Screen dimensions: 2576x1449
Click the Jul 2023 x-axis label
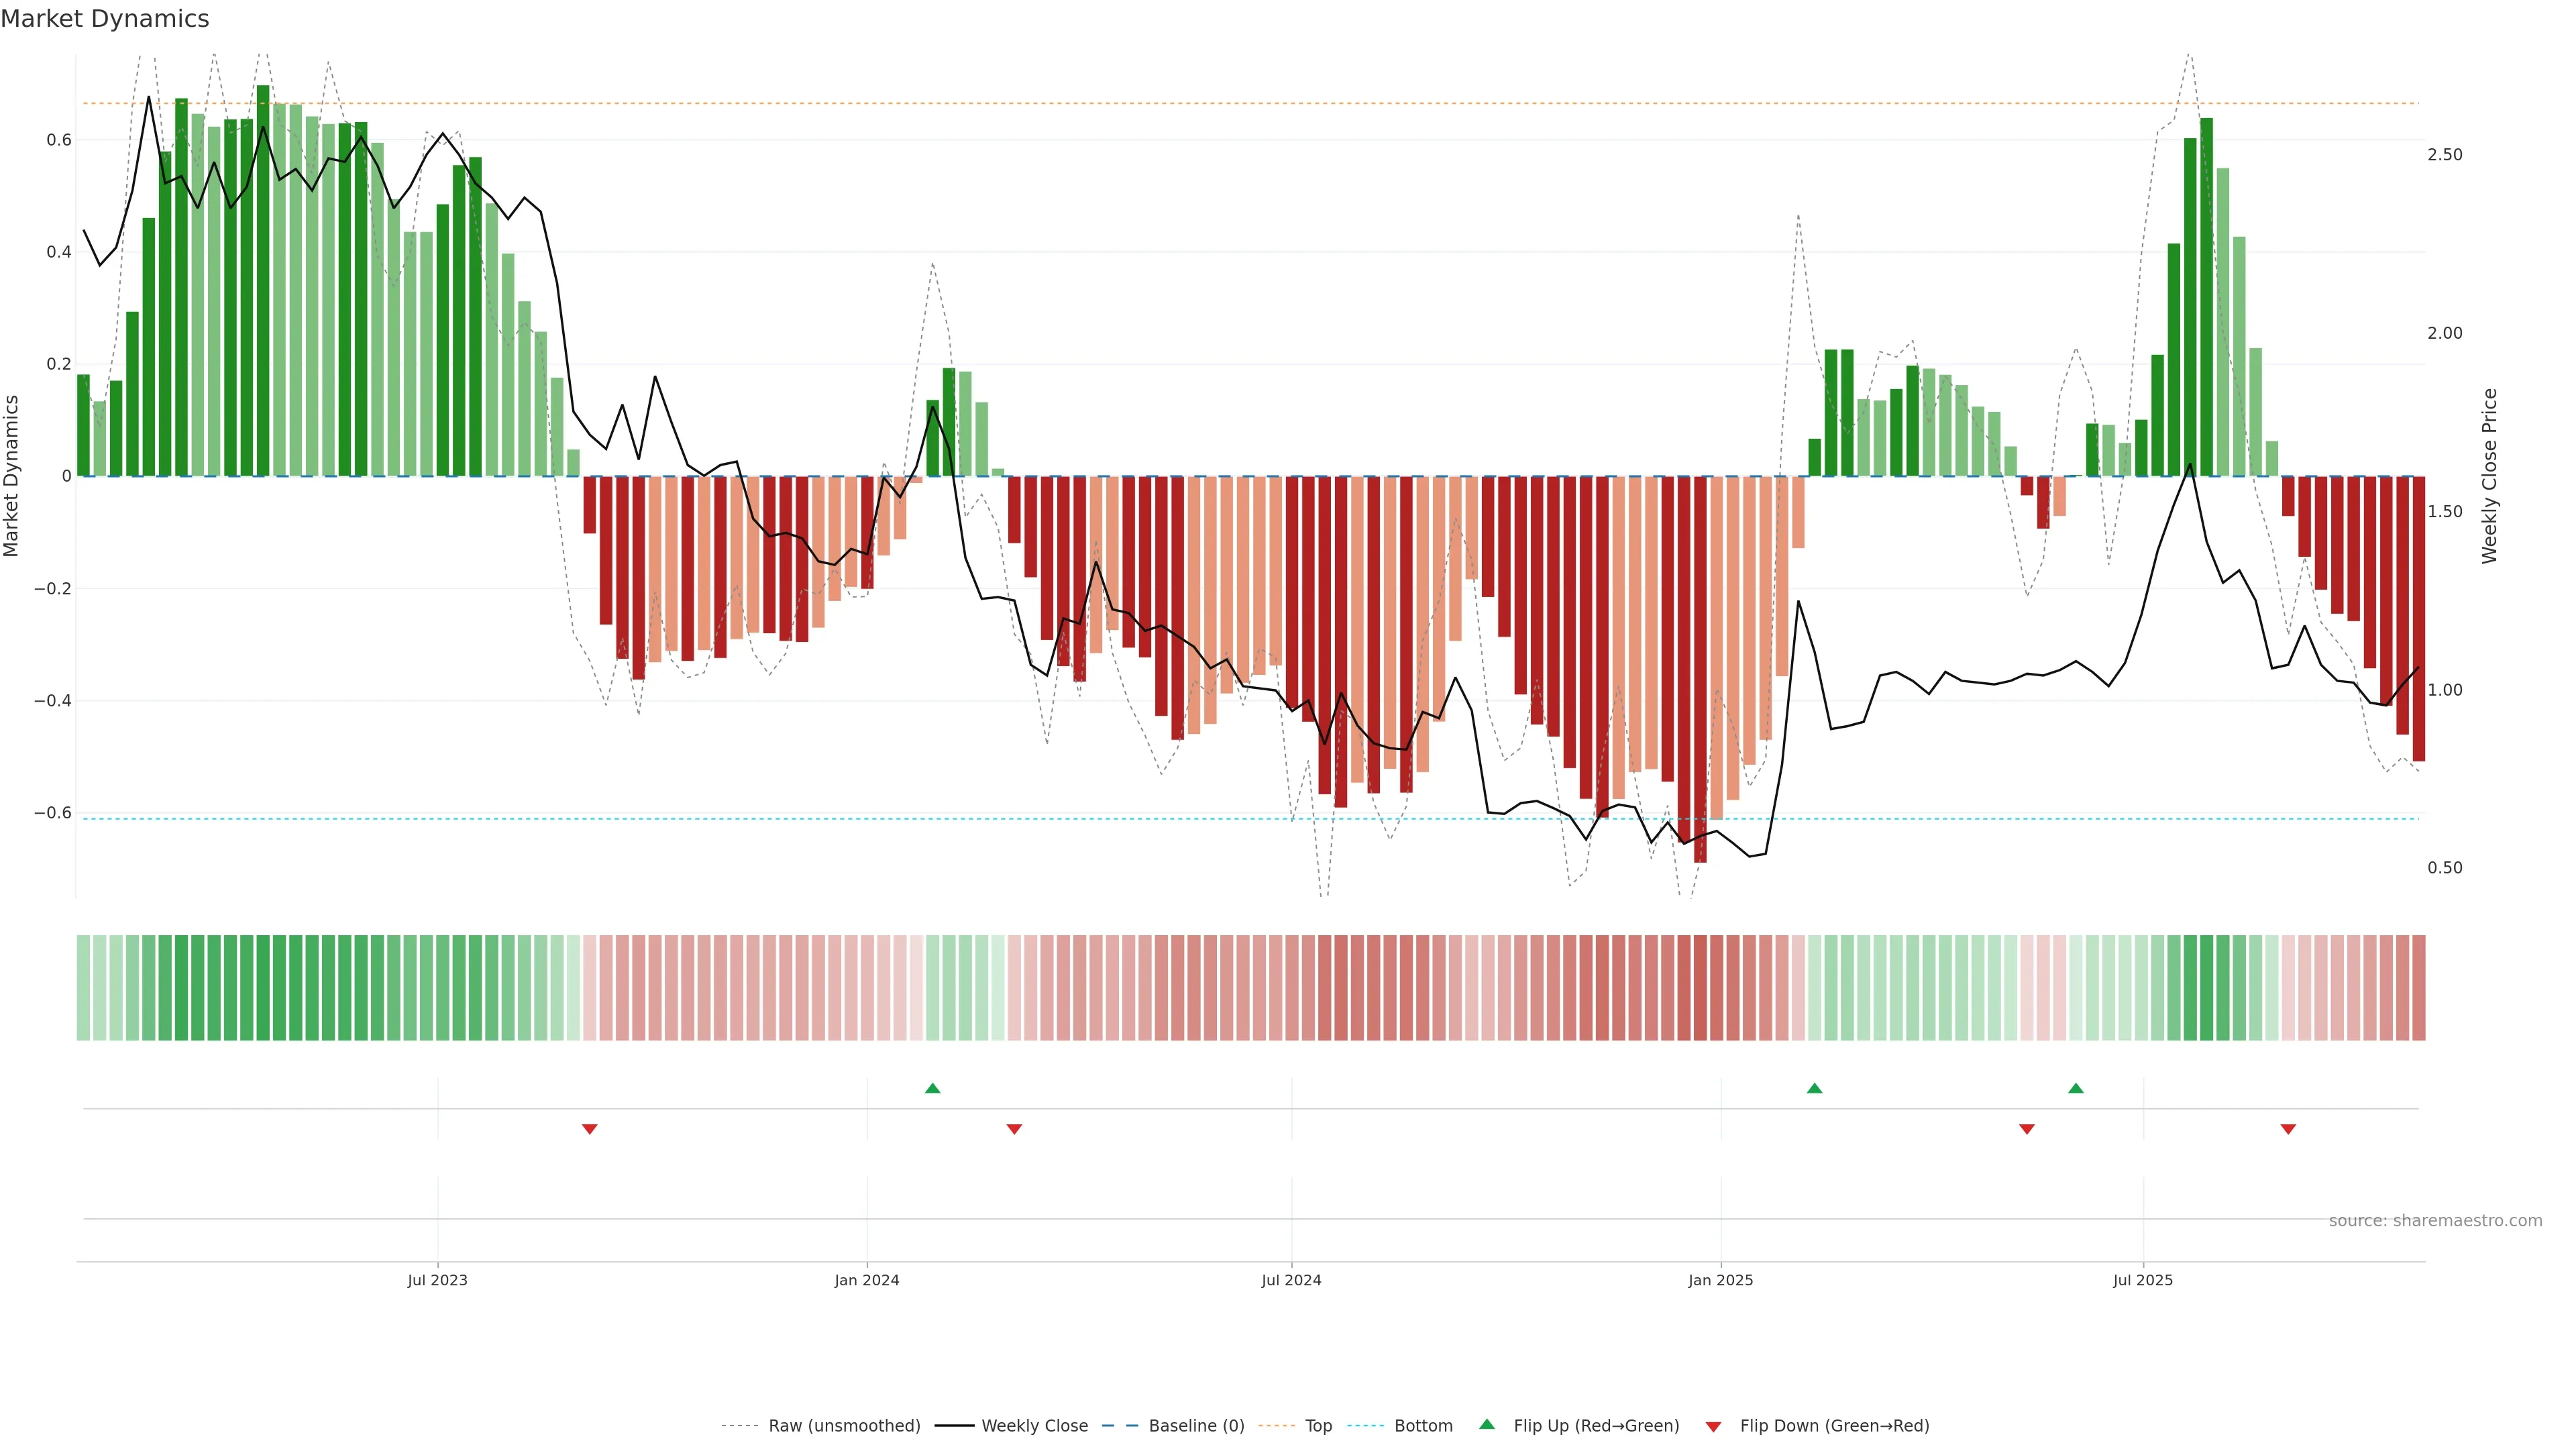tap(437, 1280)
